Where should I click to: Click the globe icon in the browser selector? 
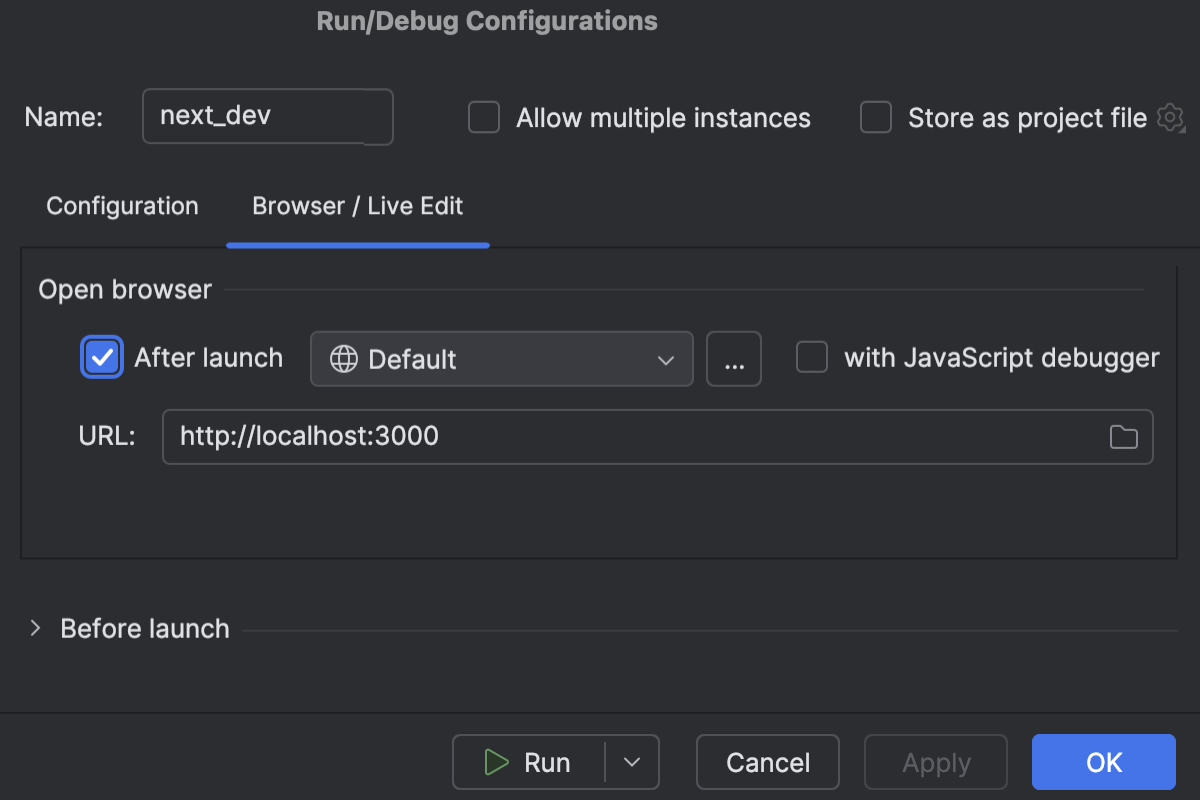tap(342, 357)
